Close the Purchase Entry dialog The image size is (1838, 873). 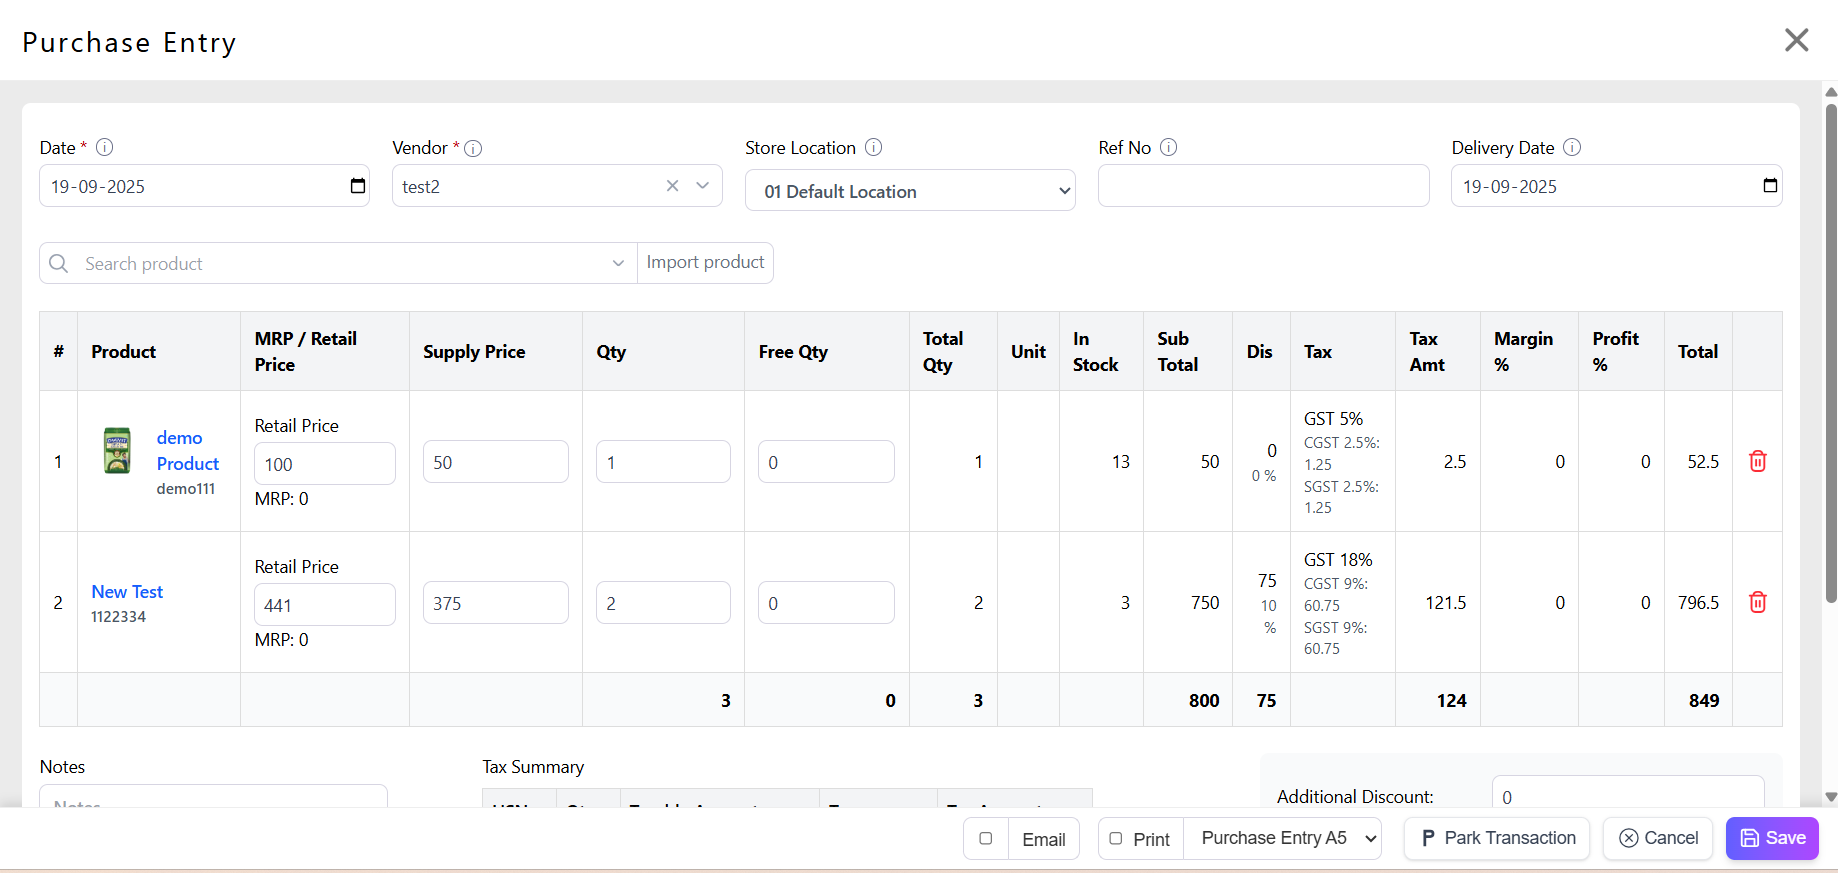tap(1796, 40)
